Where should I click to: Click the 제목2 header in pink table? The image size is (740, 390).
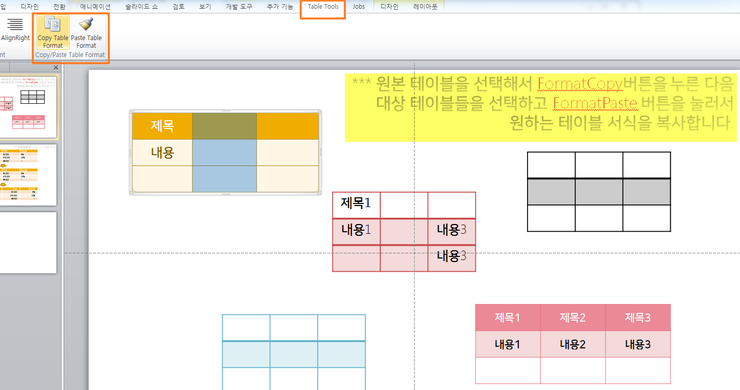click(x=572, y=317)
